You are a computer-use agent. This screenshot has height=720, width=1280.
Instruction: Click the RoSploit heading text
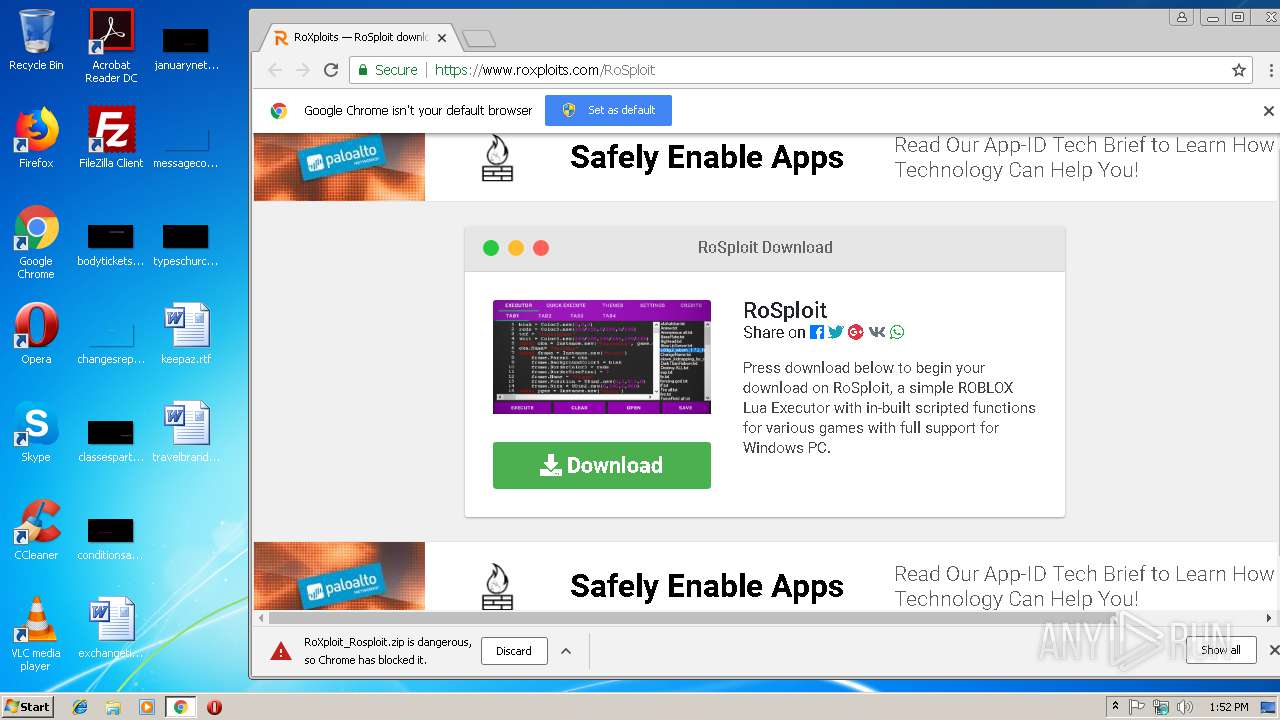coord(785,310)
